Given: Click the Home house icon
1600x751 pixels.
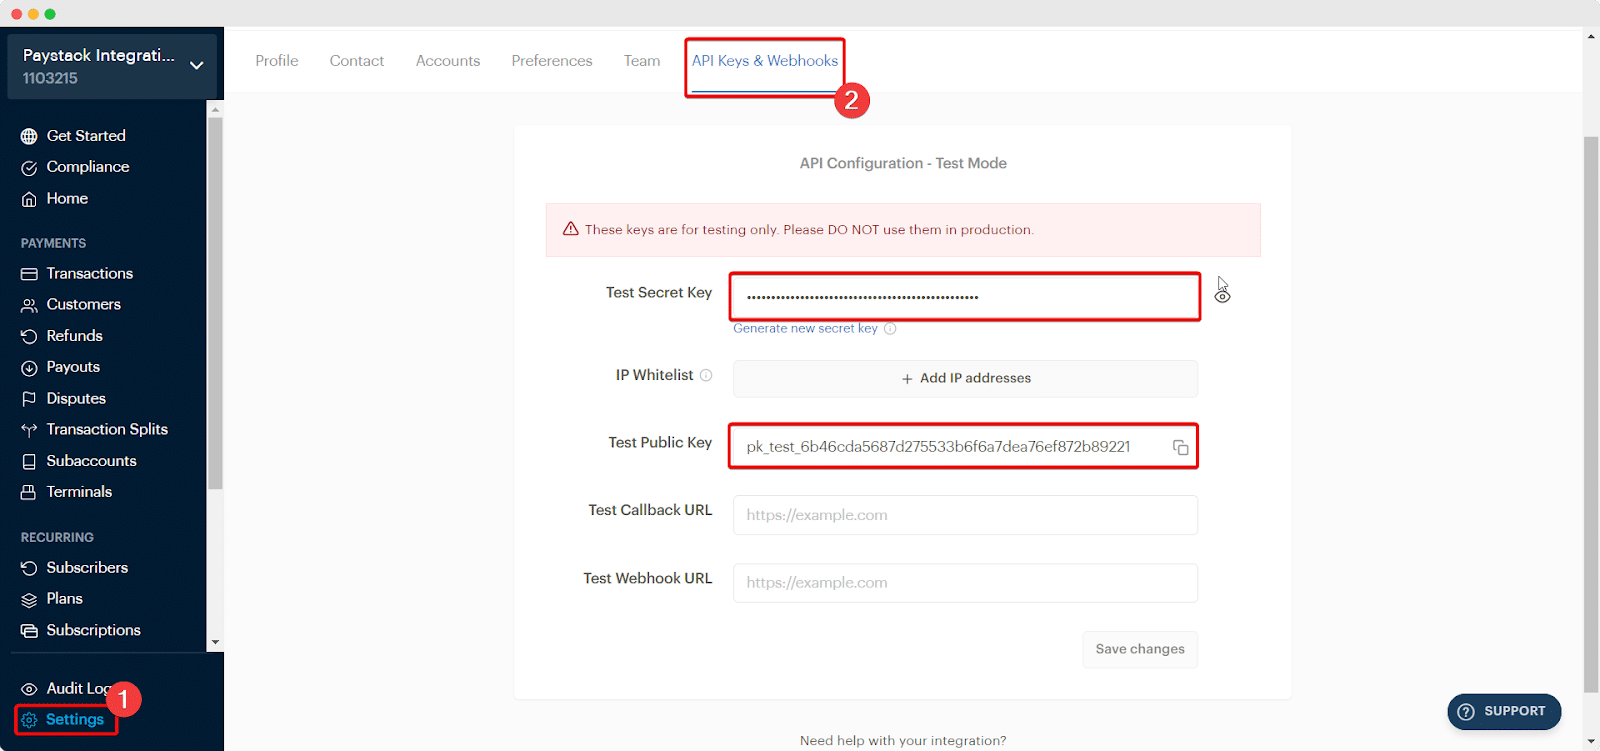Looking at the screenshot, I should point(29,199).
